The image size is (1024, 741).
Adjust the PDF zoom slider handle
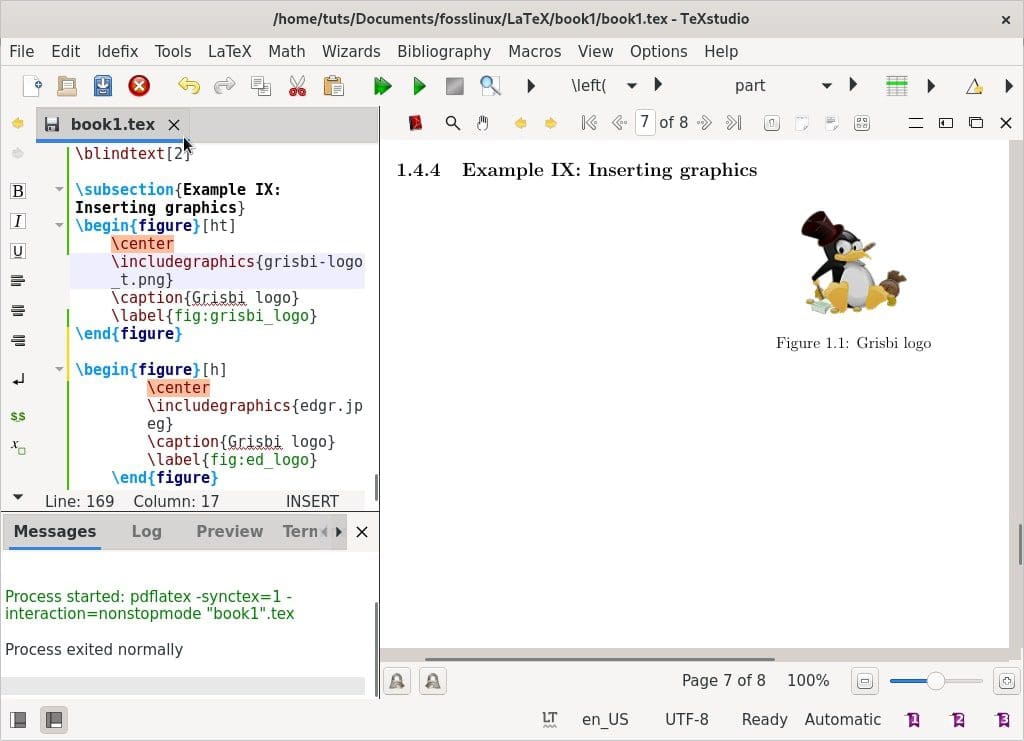coord(935,681)
